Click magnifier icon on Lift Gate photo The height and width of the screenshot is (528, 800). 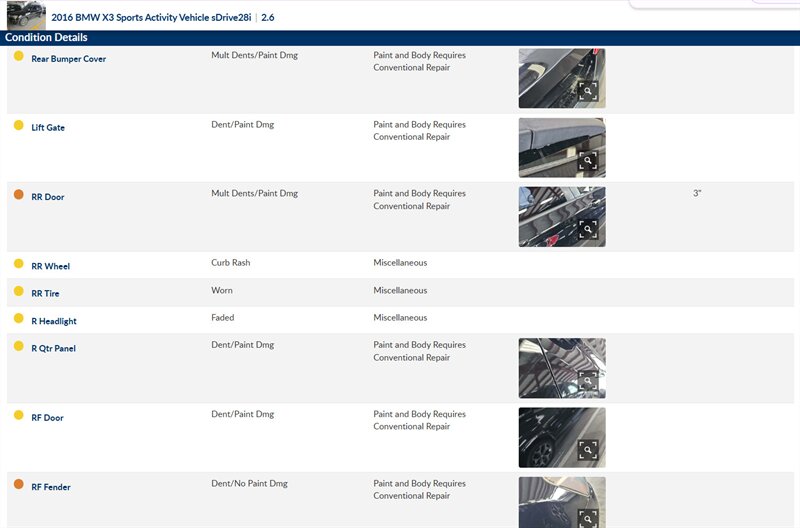[x=588, y=160]
